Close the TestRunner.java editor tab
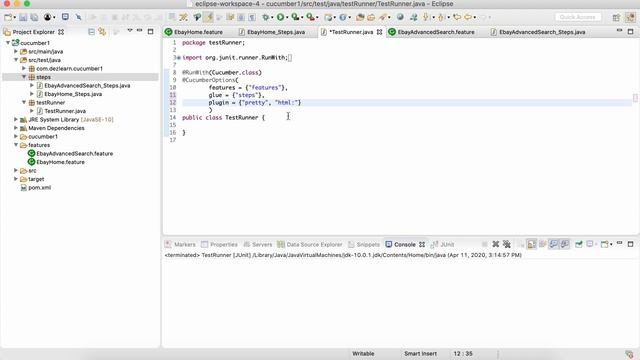Image resolution: width=640 pixels, height=360 pixels. (380, 32)
